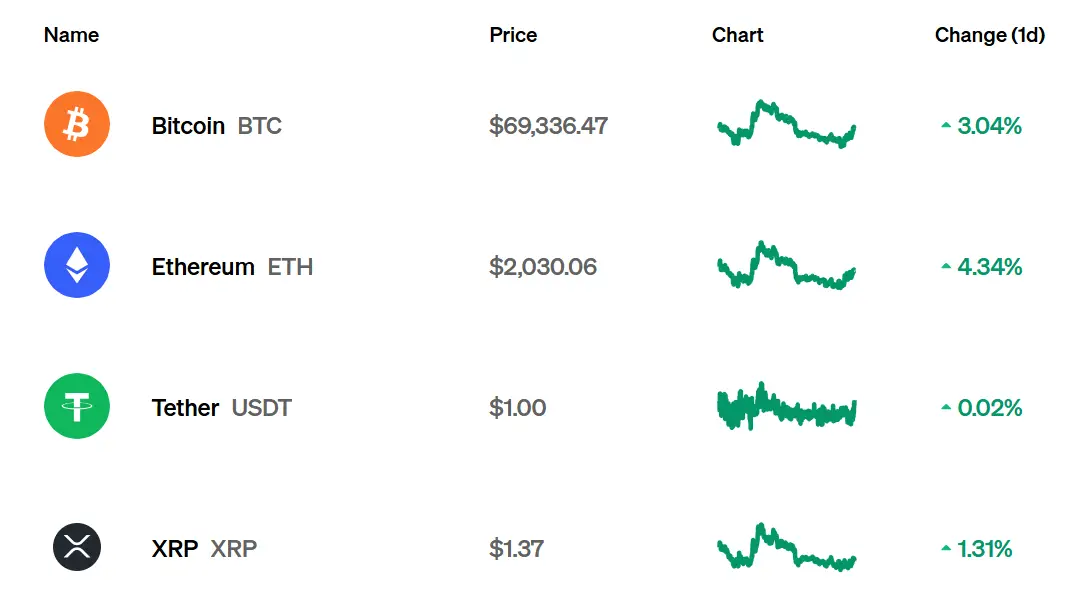The image size is (1079, 605).
Task: Click the green up arrow beside 1.31%
Action: coord(946,549)
